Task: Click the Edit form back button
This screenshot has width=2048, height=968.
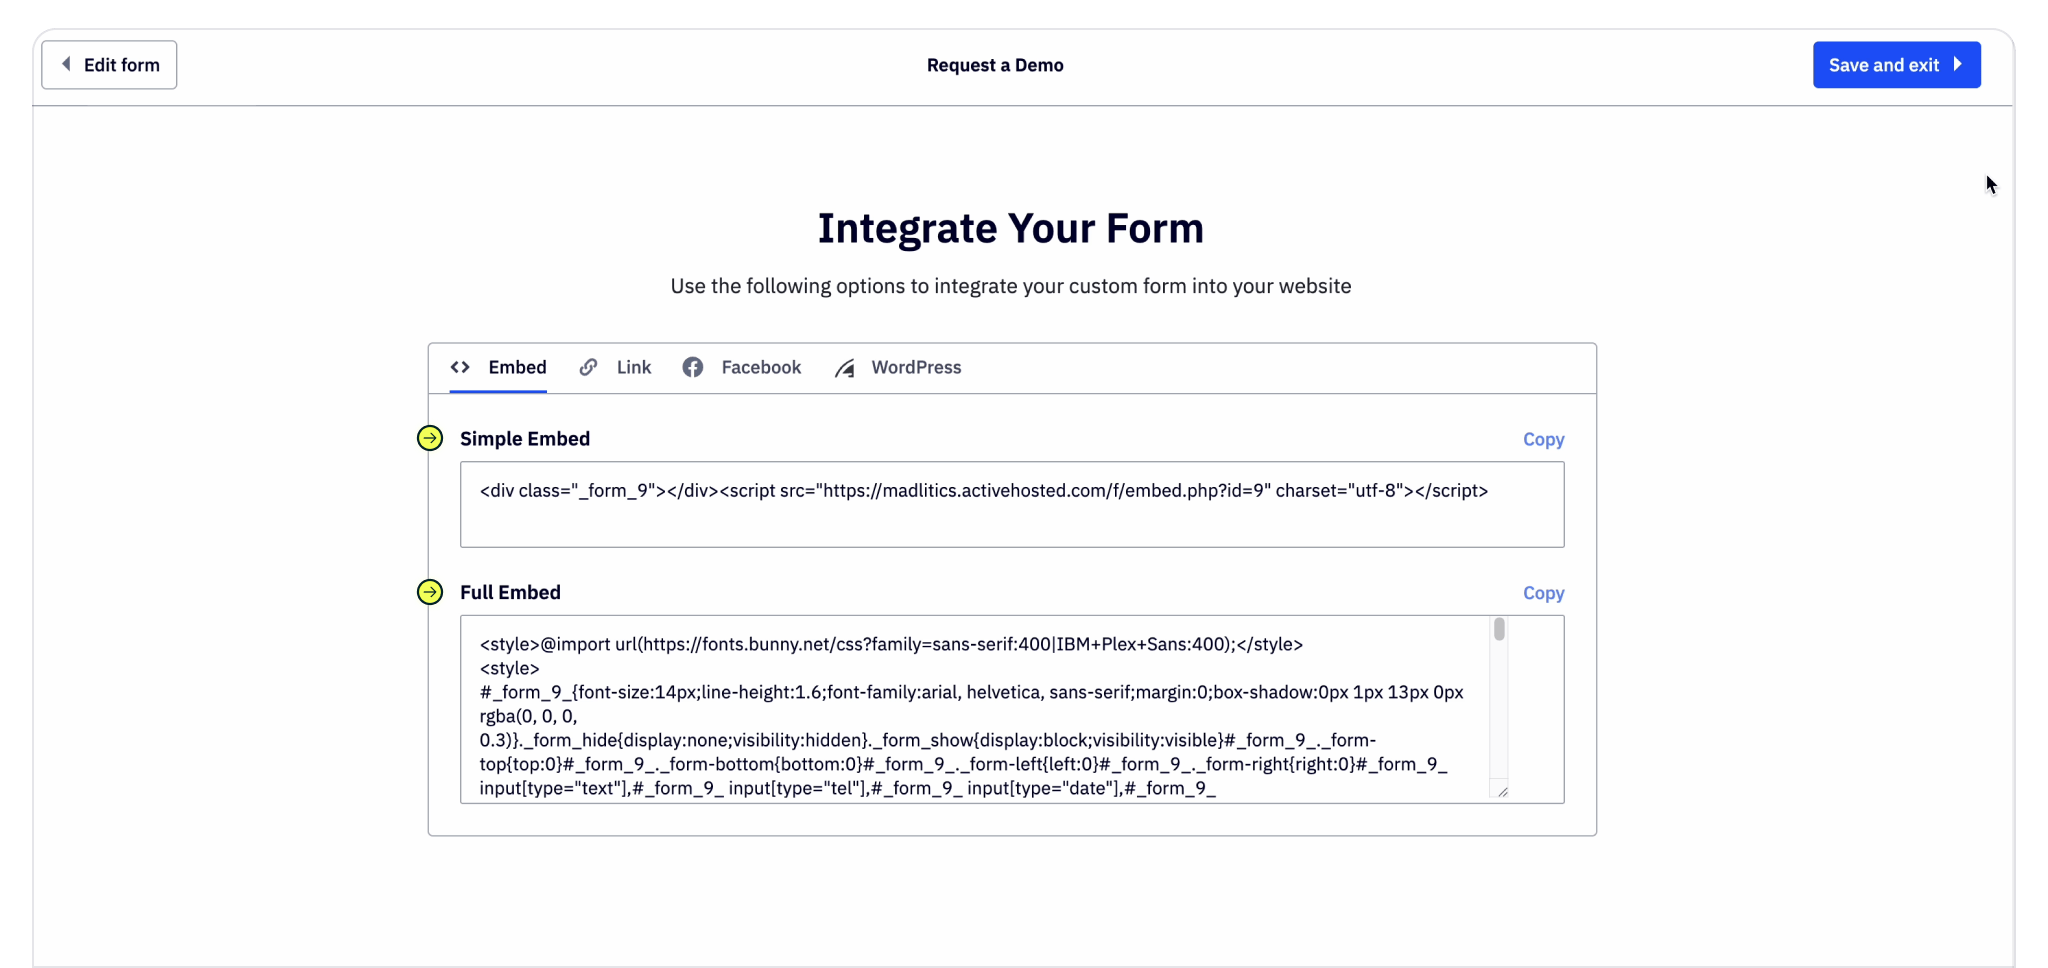Action: pos(109,65)
